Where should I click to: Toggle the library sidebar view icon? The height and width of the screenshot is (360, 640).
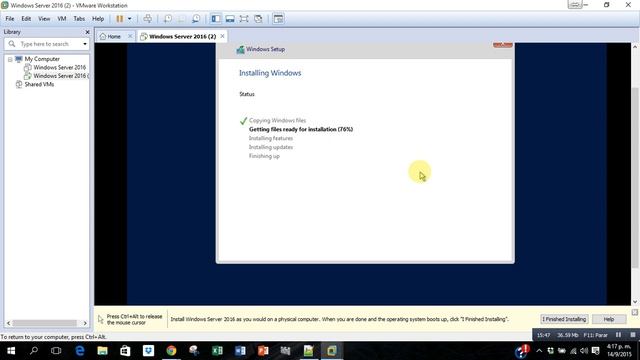(x=216, y=19)
